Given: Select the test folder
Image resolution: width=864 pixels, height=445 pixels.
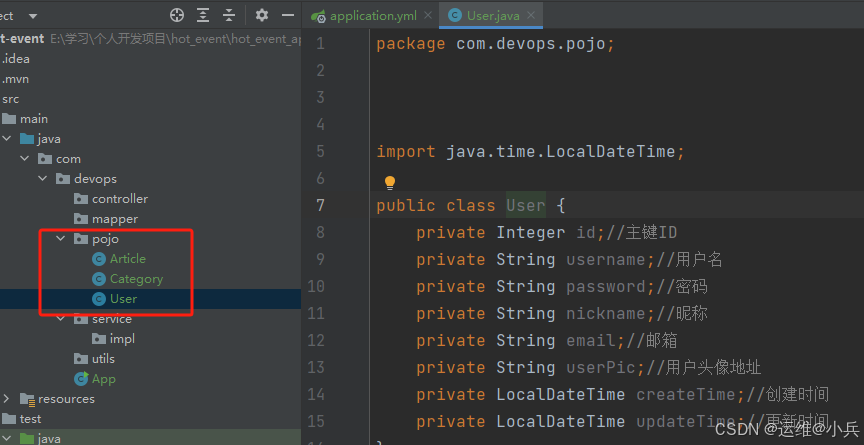Looking at the screenshot, I should 30,419.
